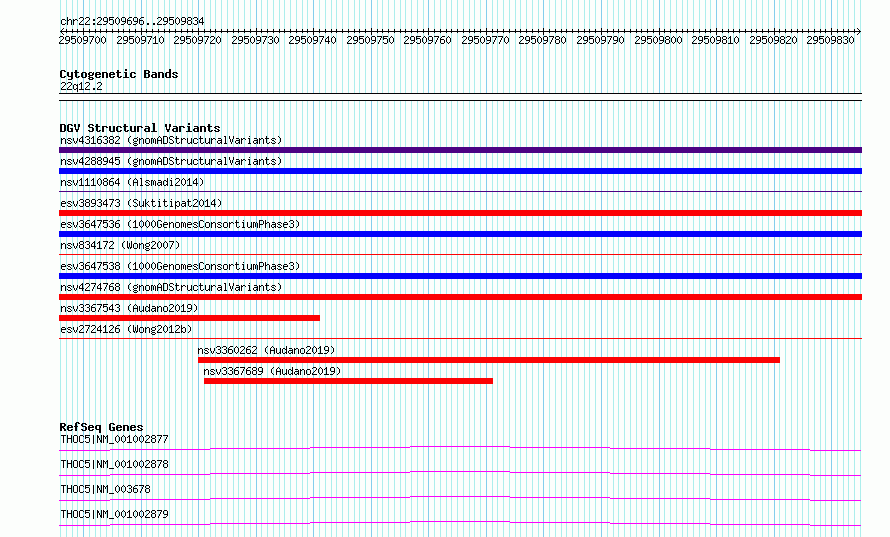This screenshot has height=537, width=890.
Task: Open variant esv3893473 (Suktitipat2014) label
Action: [141, 203]
